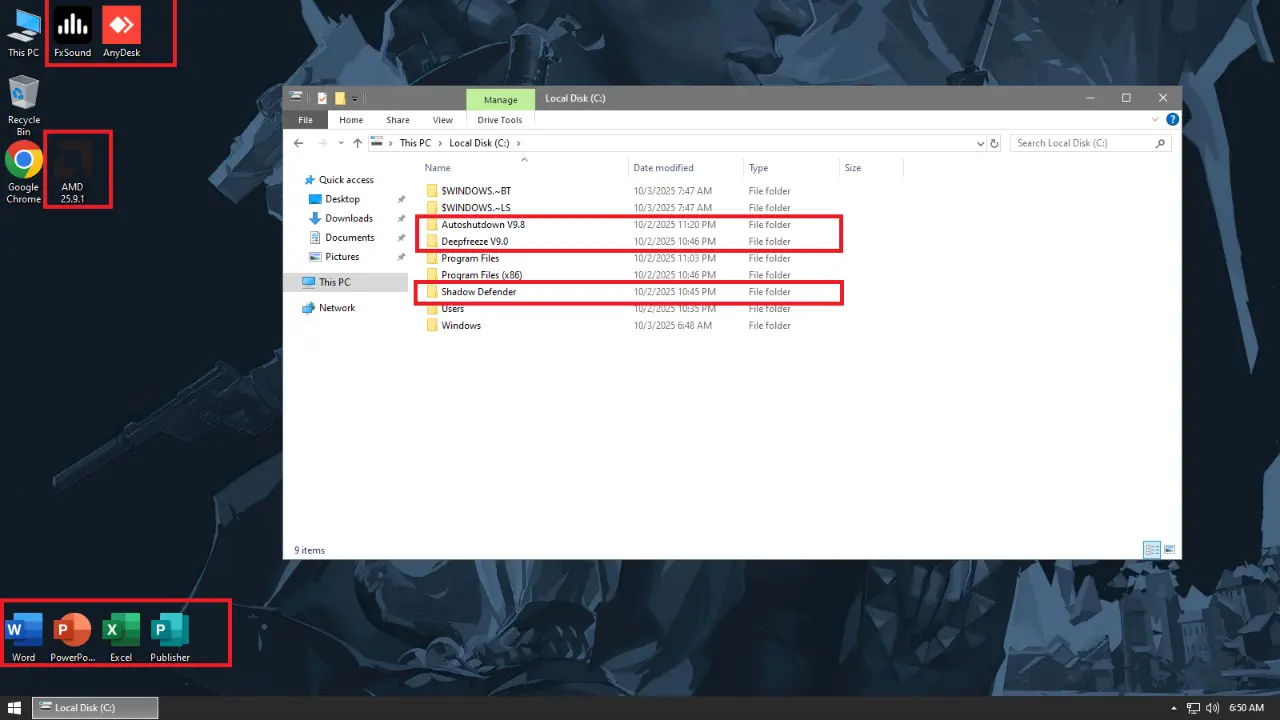Show hidden tray icons
The image size is (1280, 720).
[1174, 708]
